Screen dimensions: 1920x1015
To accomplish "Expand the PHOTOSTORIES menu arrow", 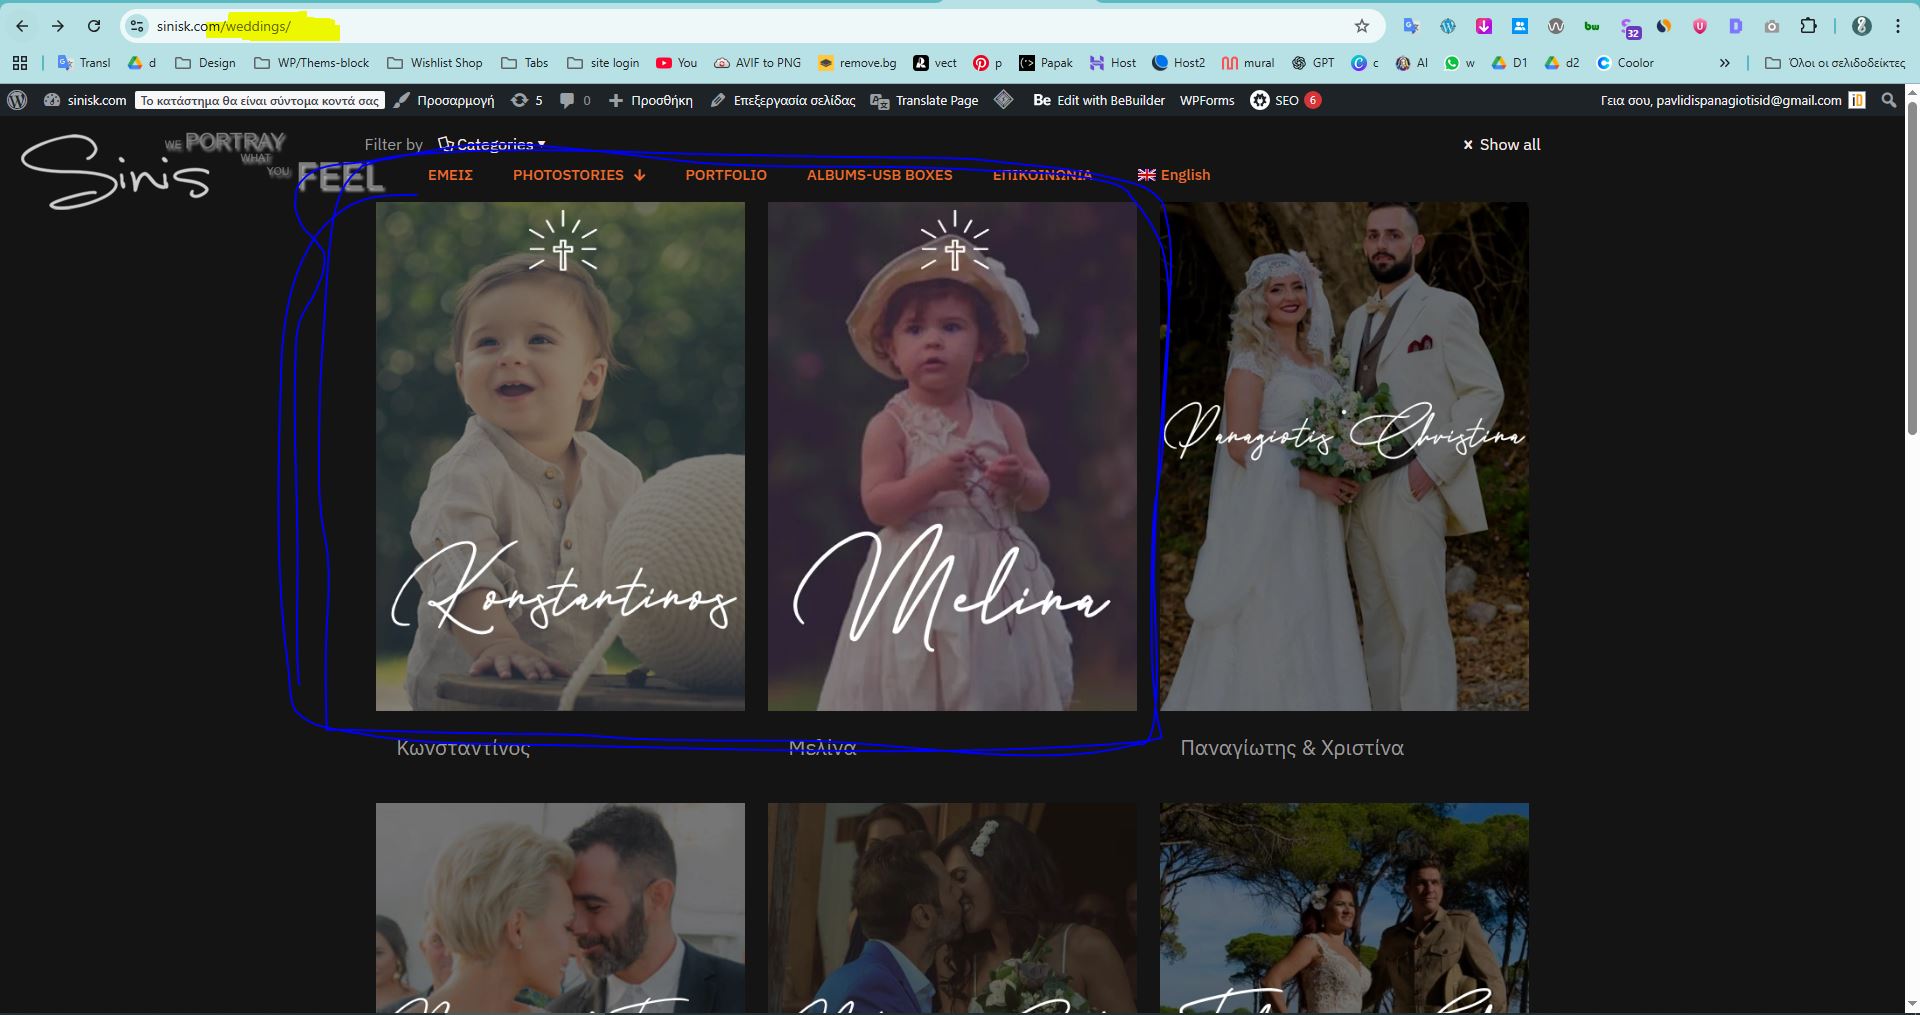I will point(640,175).
